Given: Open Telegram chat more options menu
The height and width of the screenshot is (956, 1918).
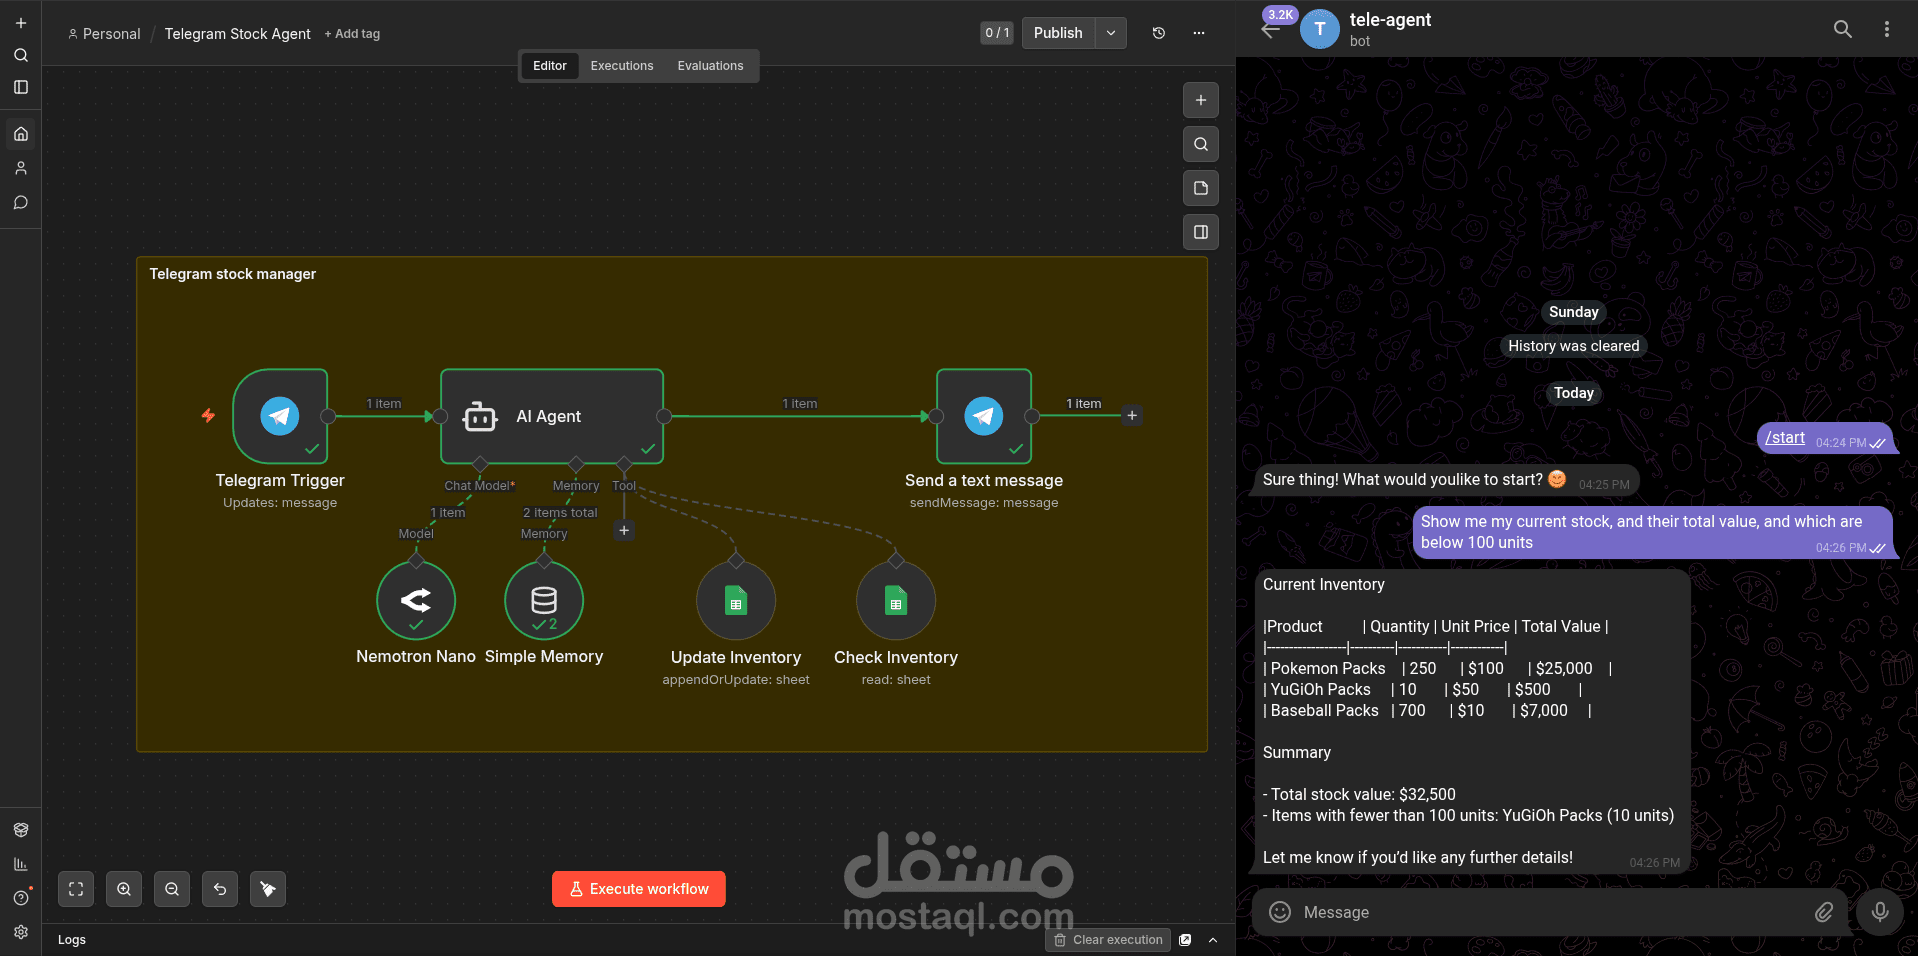Looking at the screenshot, I should (x=1887, y=29).
